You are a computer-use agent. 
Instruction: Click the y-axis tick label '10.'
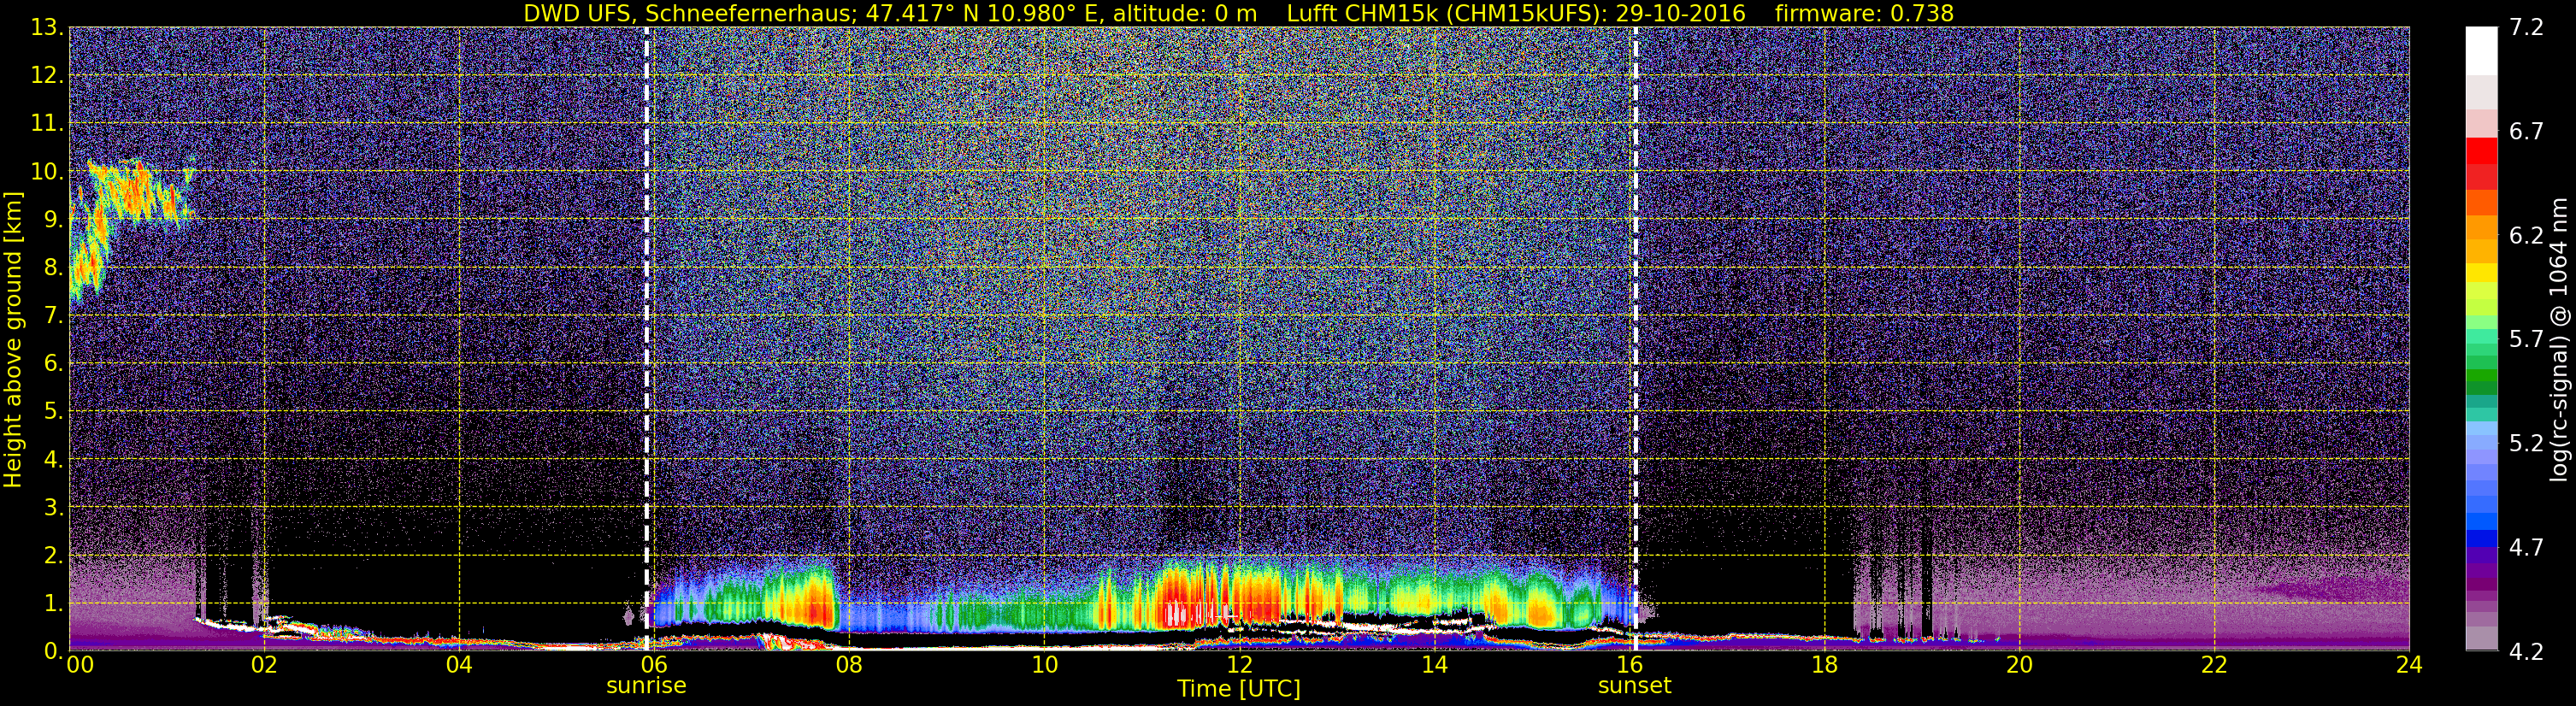pyautogui.click(x=47, y=171)
